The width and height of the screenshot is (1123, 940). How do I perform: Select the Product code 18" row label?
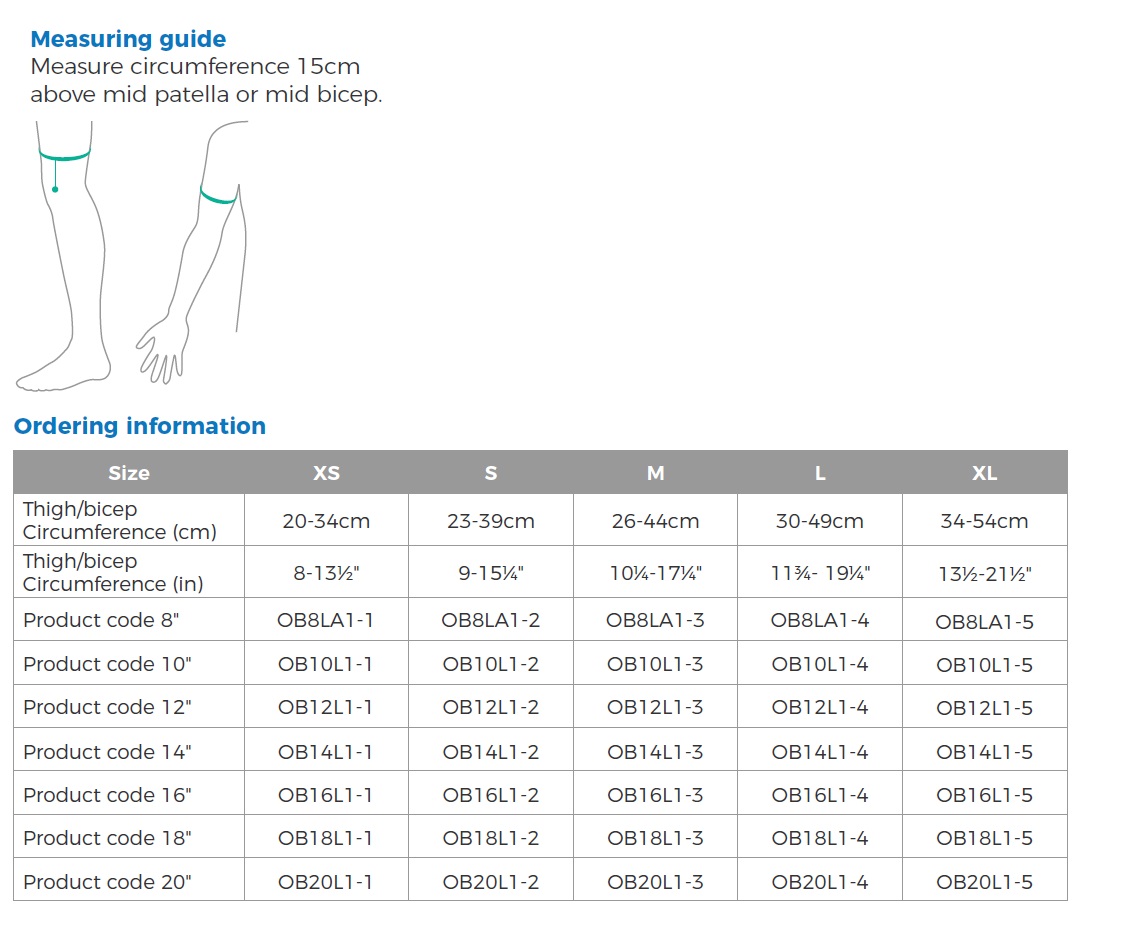click(107, 838)
